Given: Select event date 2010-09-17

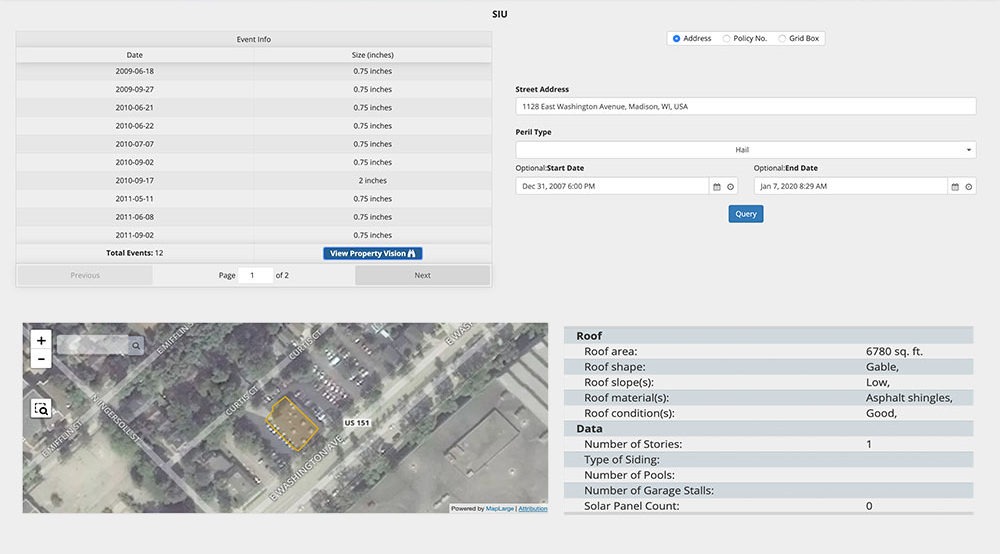Looking at the screenshot, I should 135,180.
